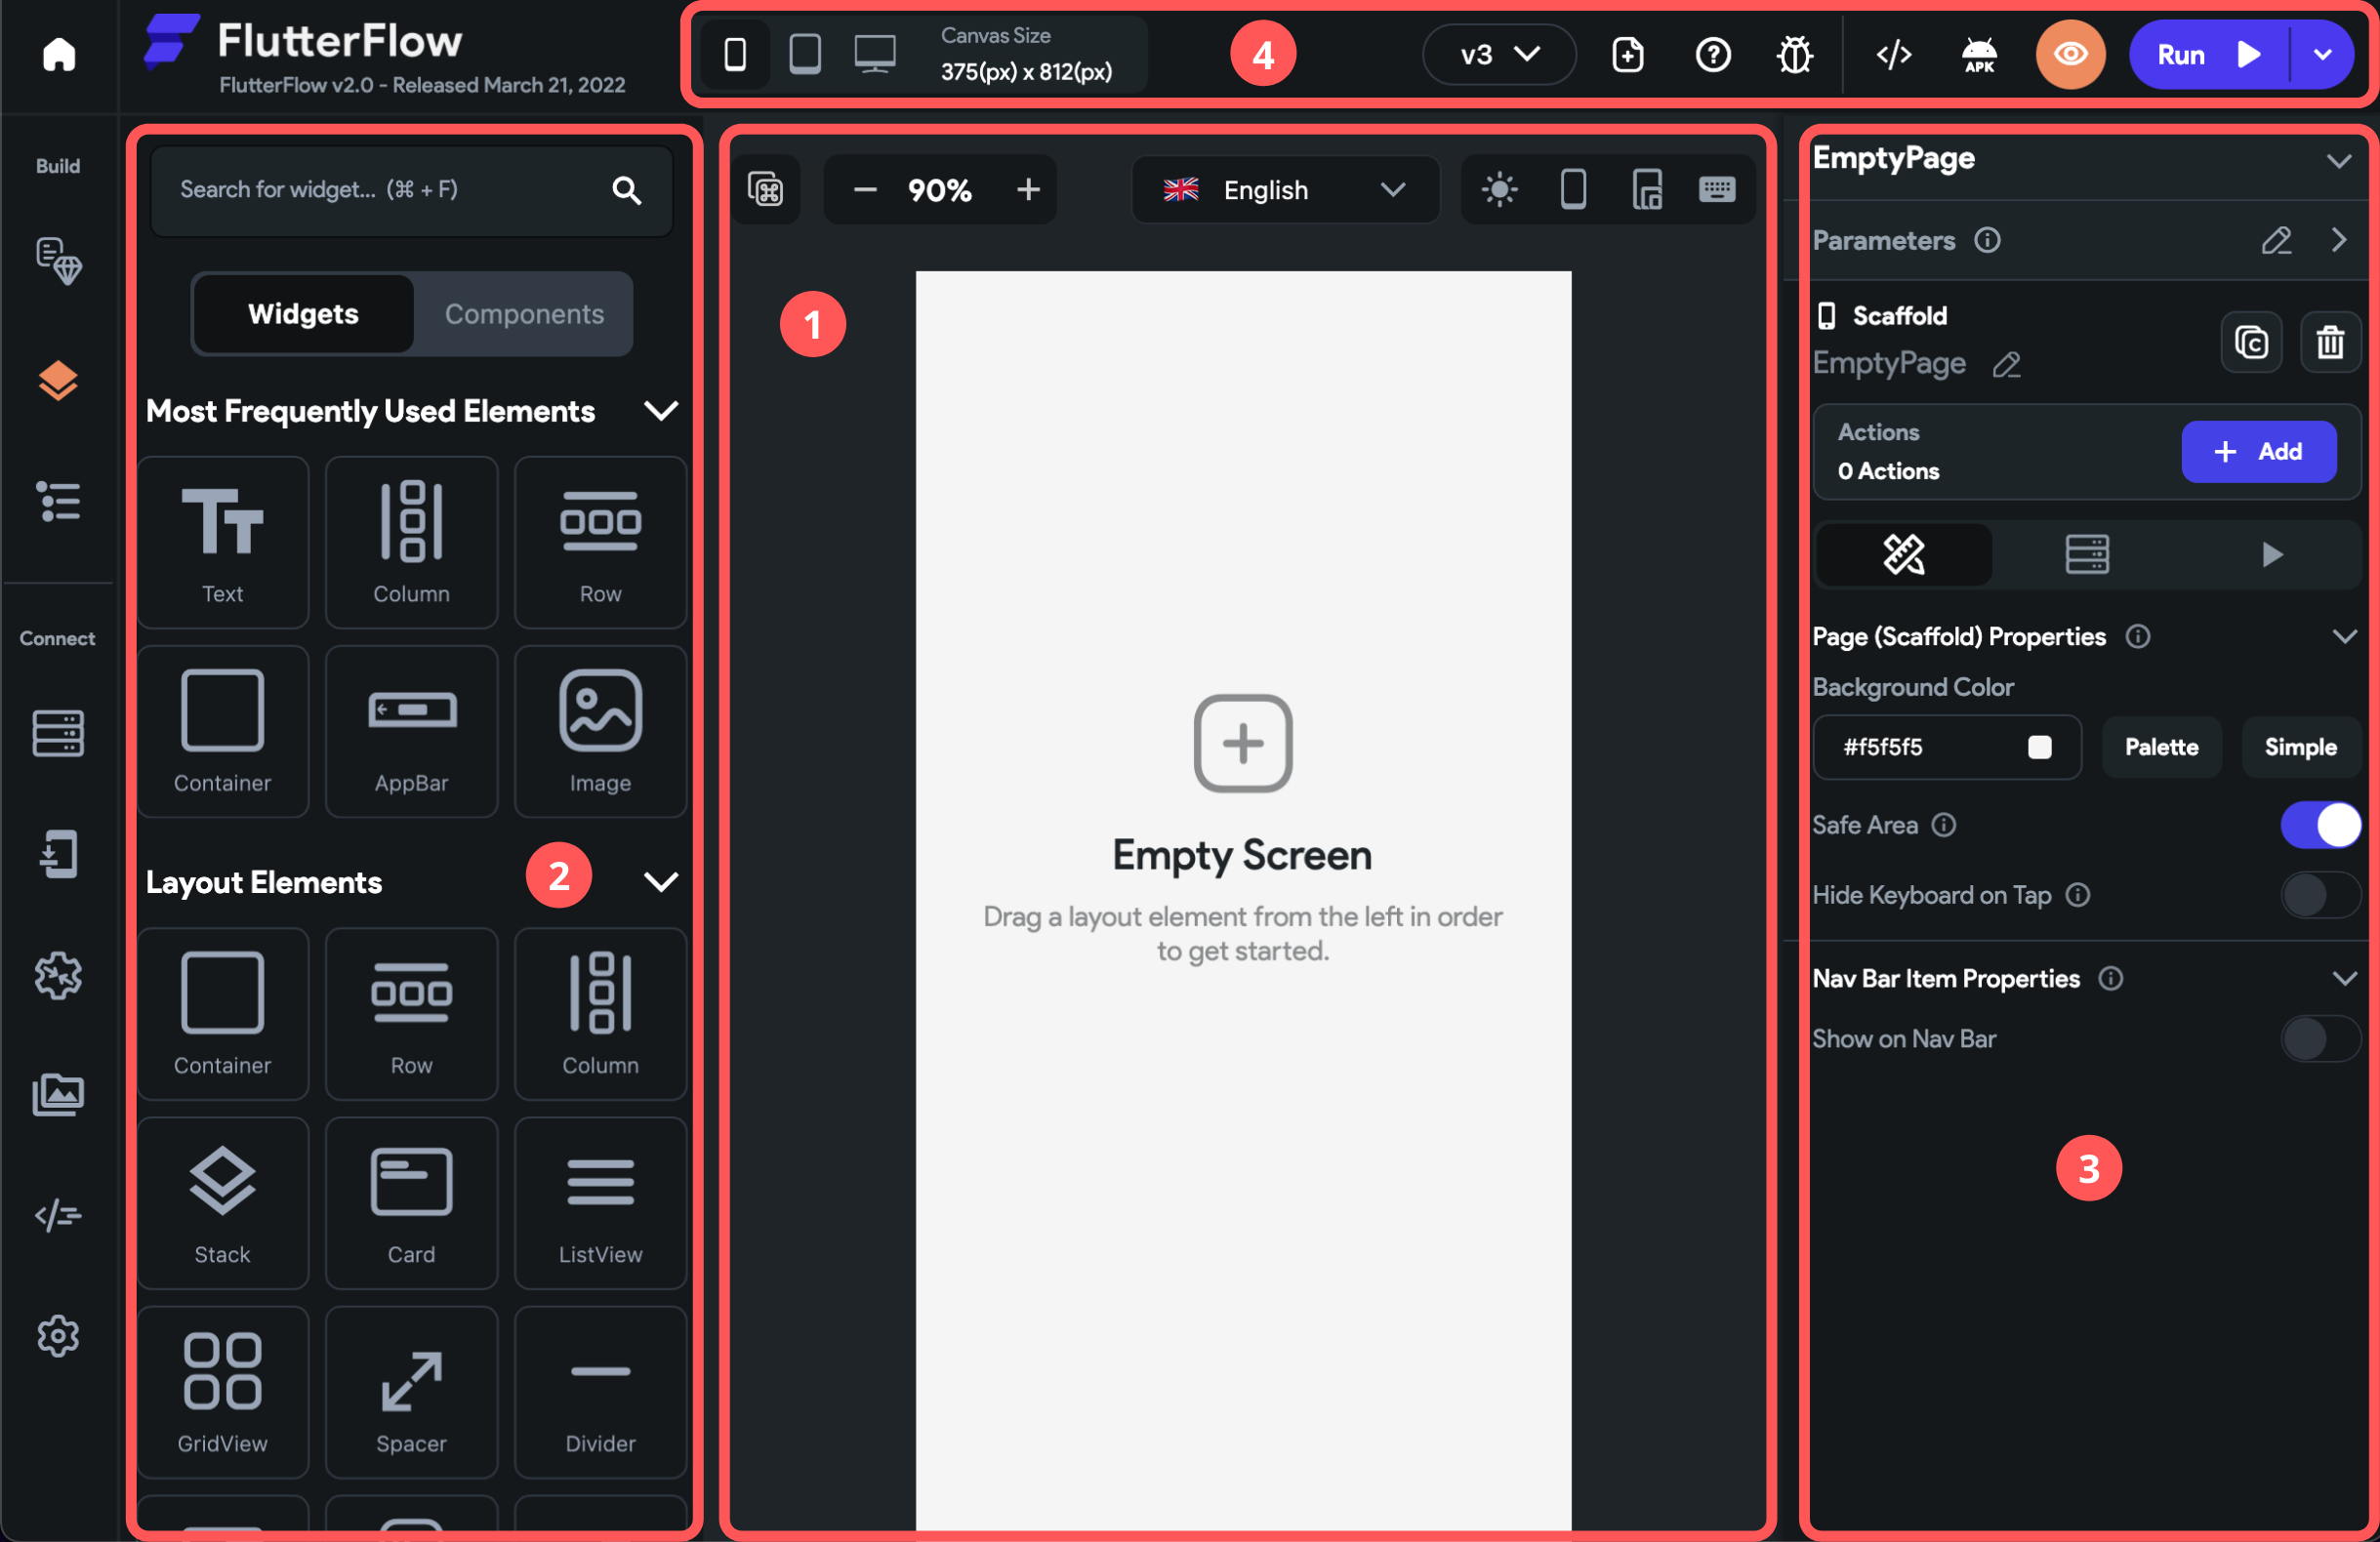Collapse the EmptyPage panel header chevron
The image size is (2380, 1542).
click(2338, 160)
